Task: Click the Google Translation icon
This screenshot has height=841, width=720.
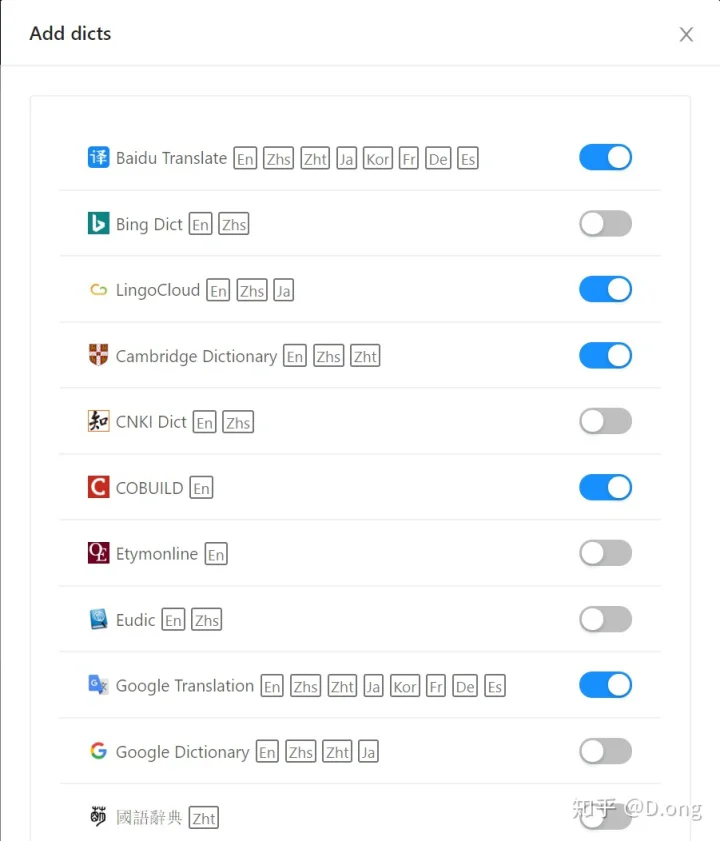Action: [98, 685]
